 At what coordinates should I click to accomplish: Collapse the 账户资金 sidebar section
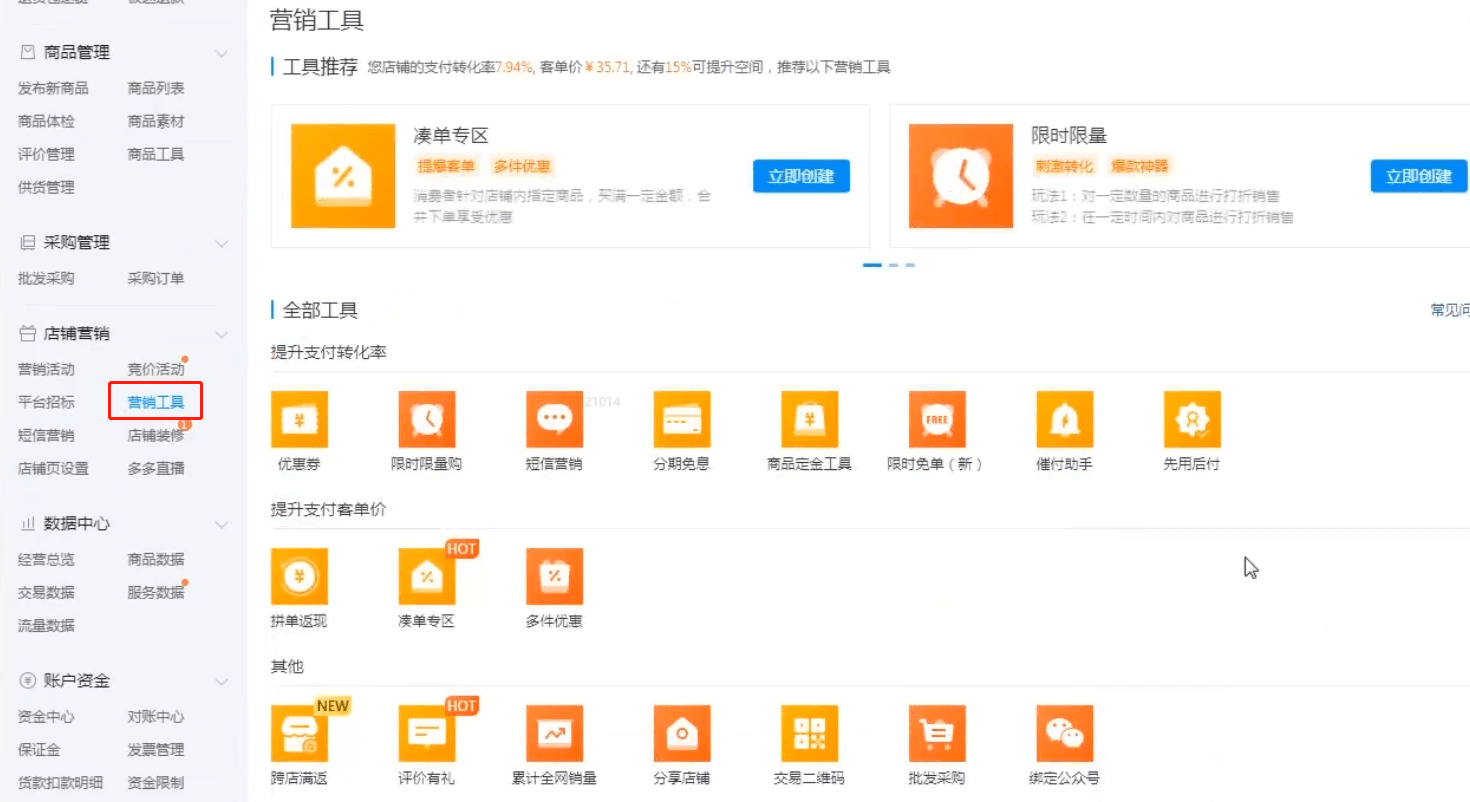pos(221,681)
